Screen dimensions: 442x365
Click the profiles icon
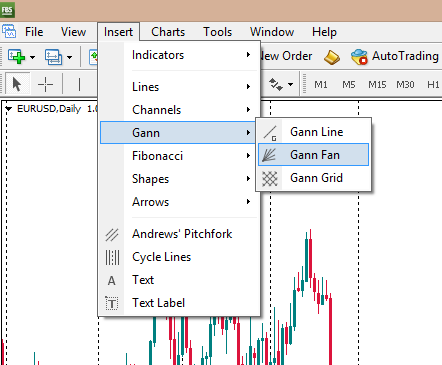[53, 57]
